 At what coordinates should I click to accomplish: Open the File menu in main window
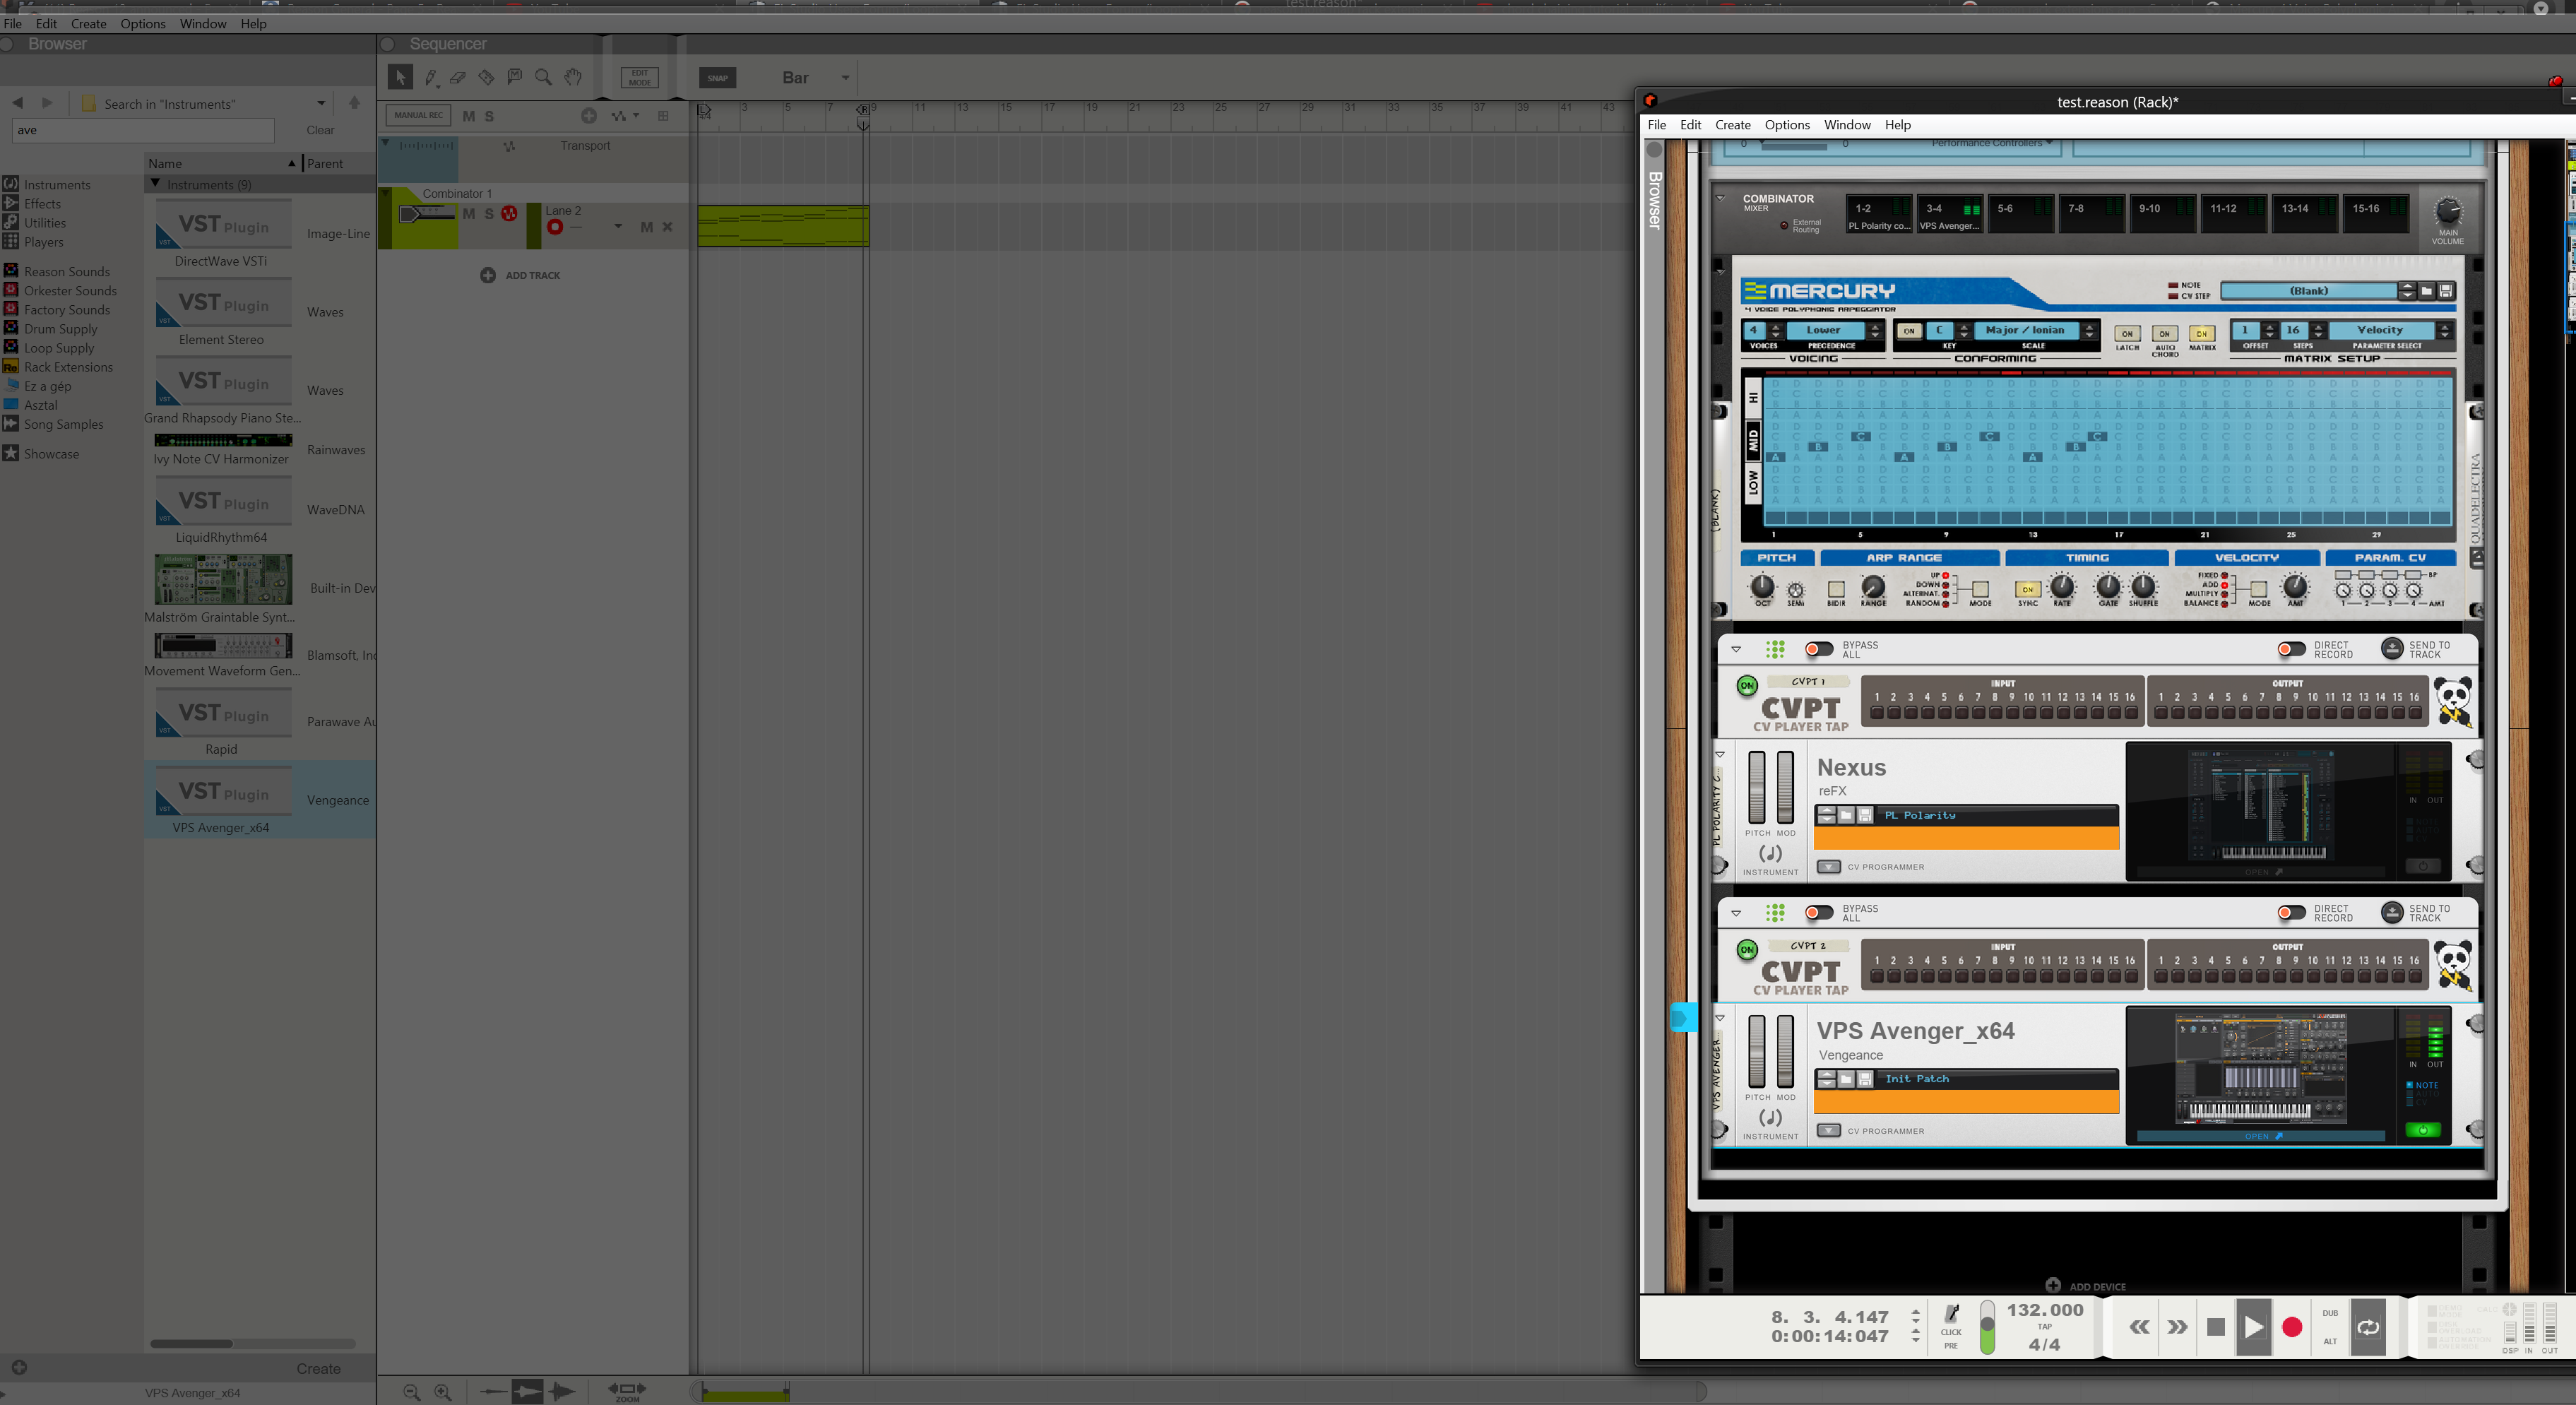12,24
